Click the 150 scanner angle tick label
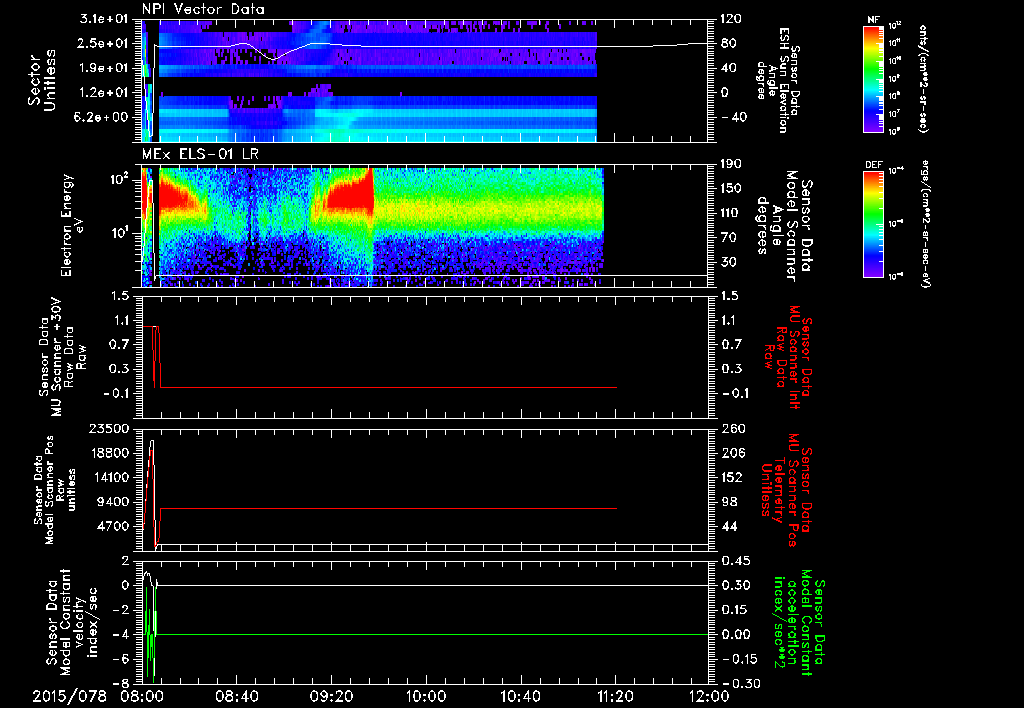The width and height of the screenshot is (1024, 708). (731, 188)
